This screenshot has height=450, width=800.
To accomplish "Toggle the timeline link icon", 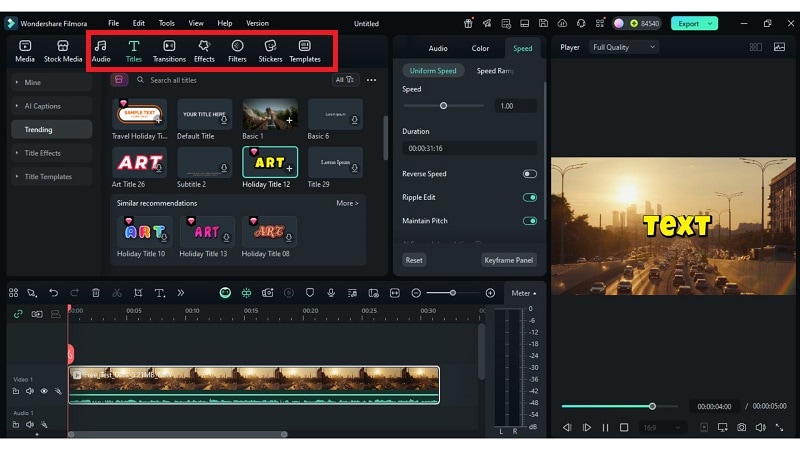I will [18, 314].
